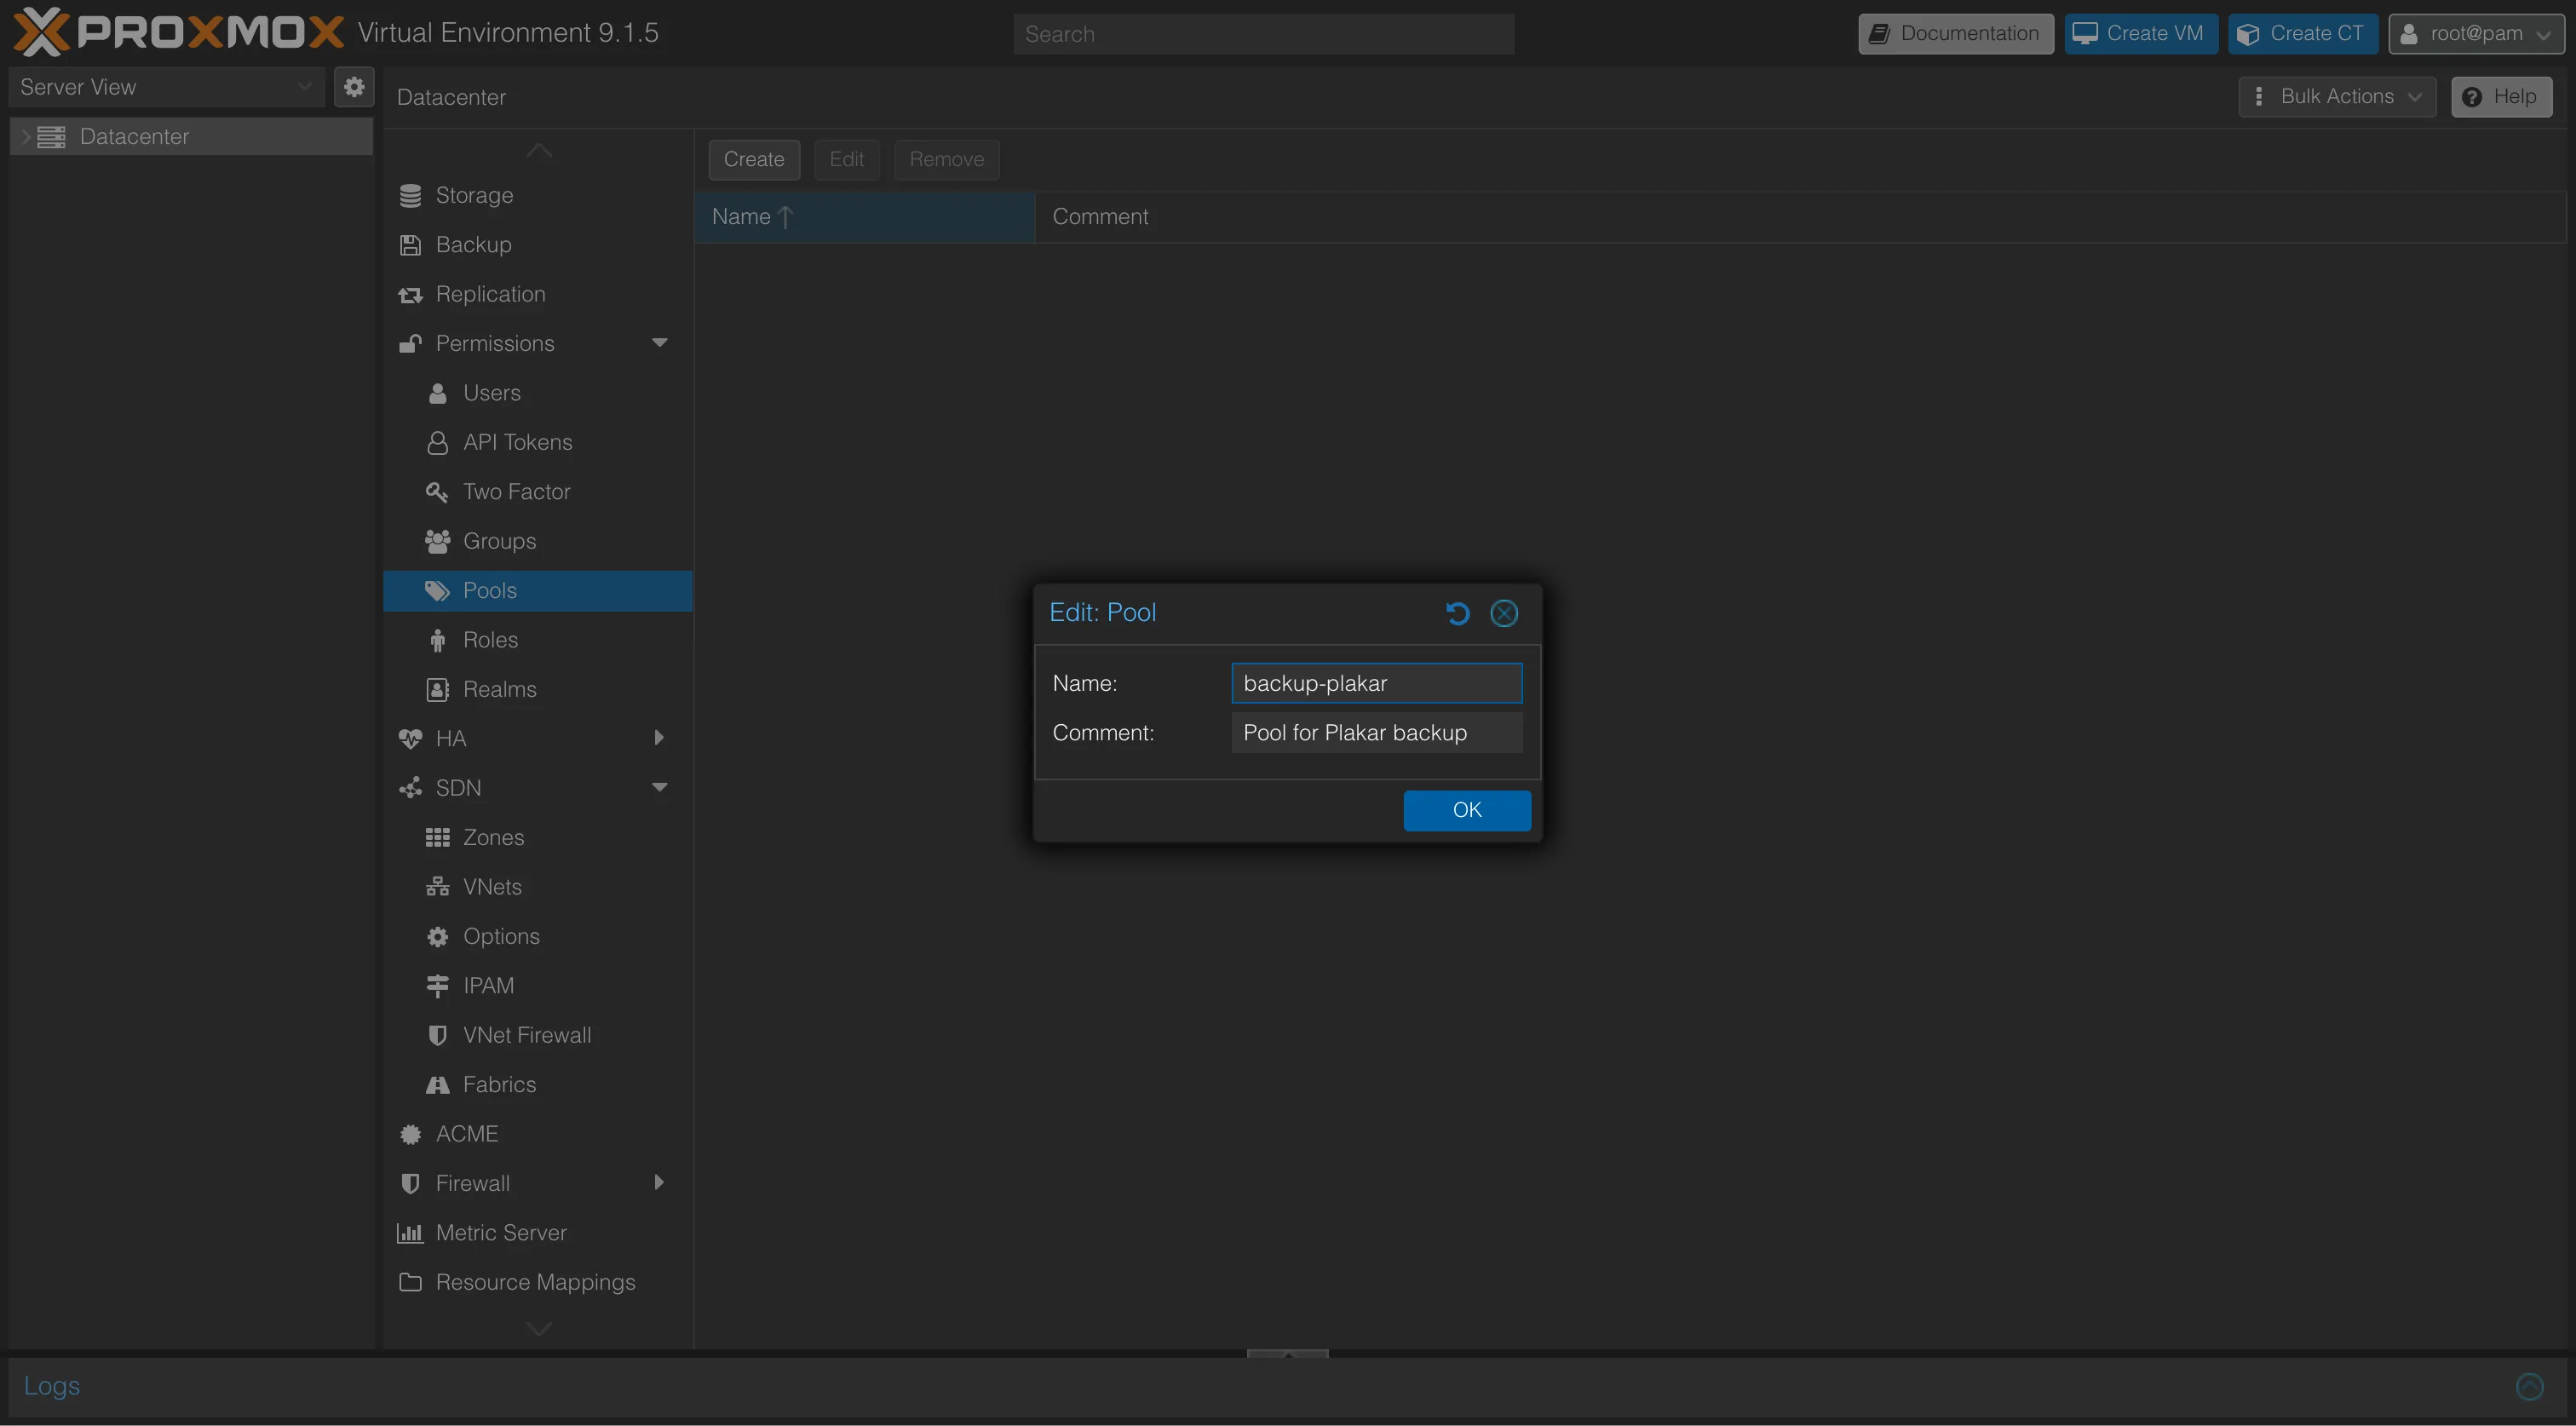2576x1426 pixels.
Task: Click Create CT button
Action: click(x=2302, y=34)
